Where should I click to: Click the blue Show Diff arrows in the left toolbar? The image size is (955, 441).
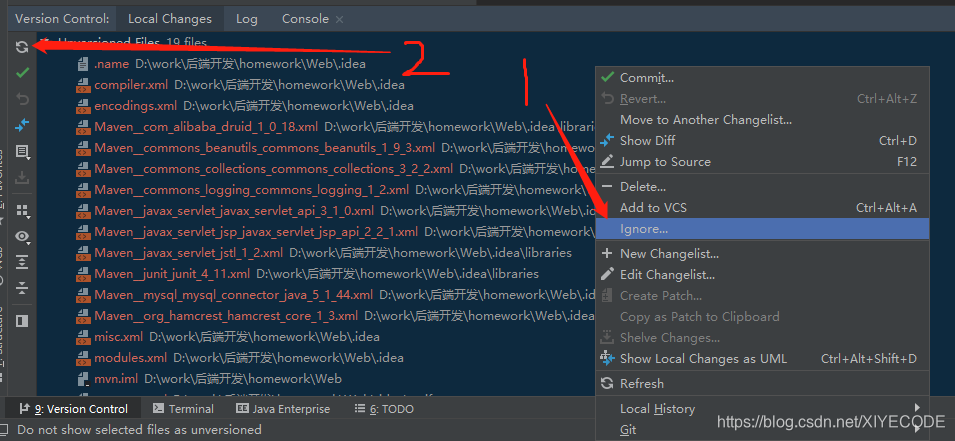point(23,125)
